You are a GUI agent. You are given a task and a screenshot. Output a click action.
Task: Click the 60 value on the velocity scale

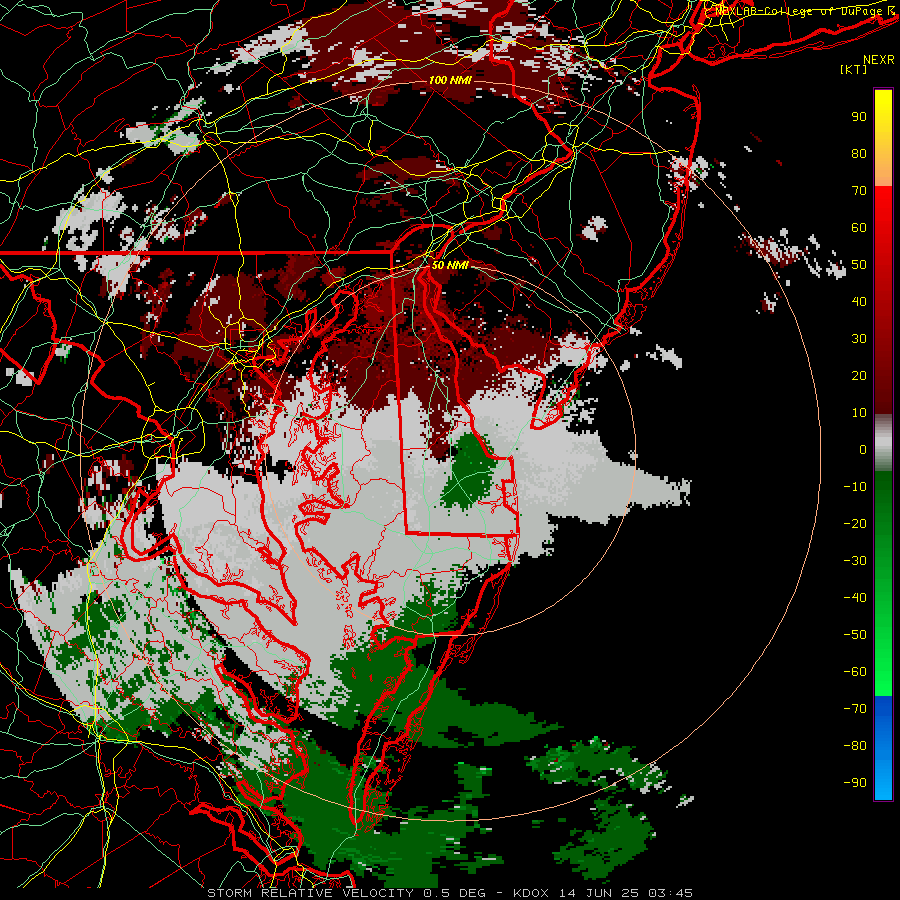pos(859,227)
